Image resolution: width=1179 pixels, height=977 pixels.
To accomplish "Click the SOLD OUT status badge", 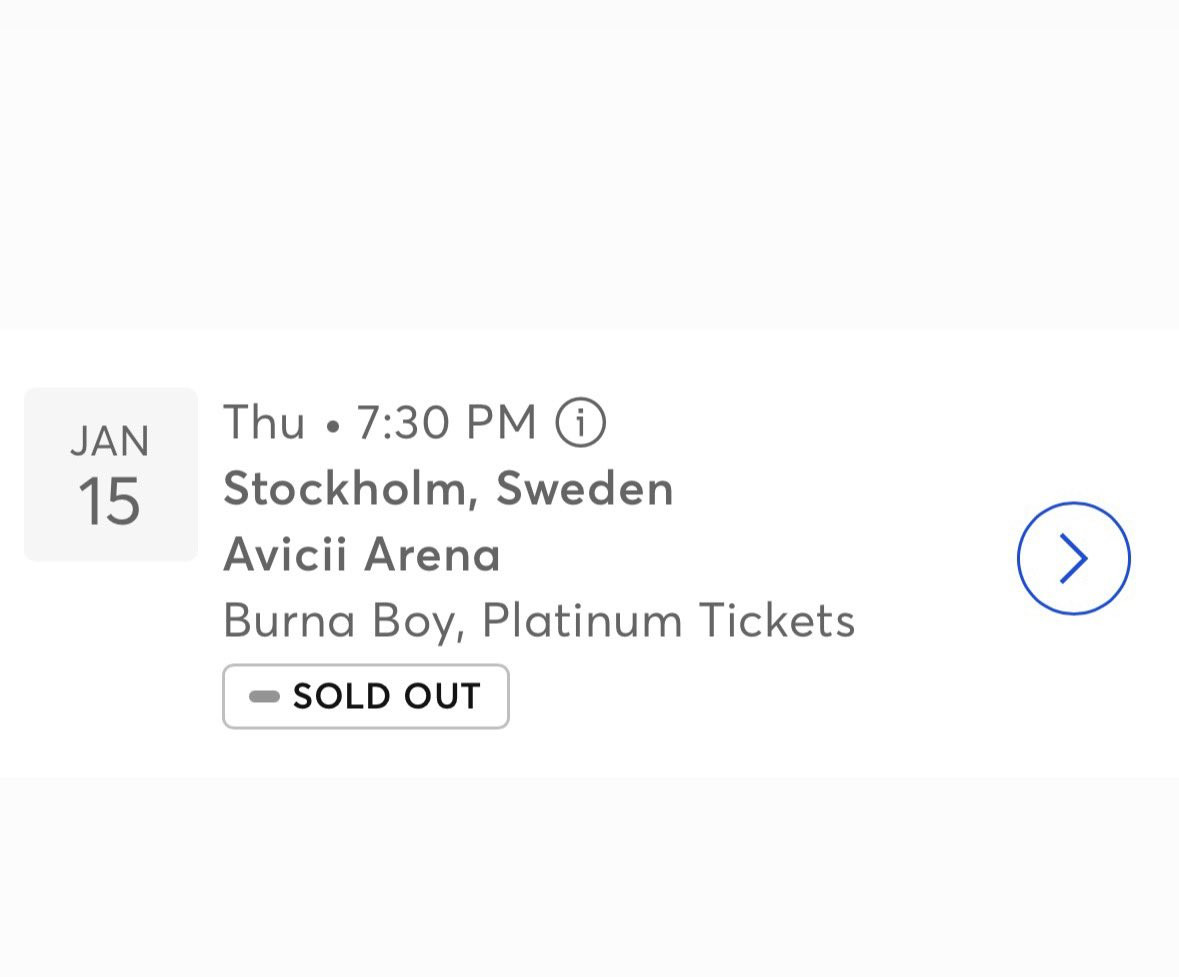I will tap(366, 696).
